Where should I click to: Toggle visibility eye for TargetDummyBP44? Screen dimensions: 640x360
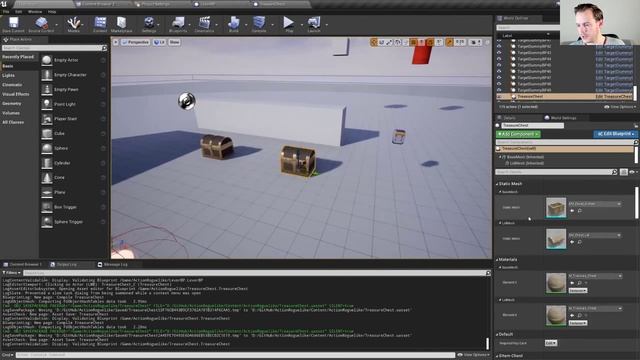pos(499,59)
